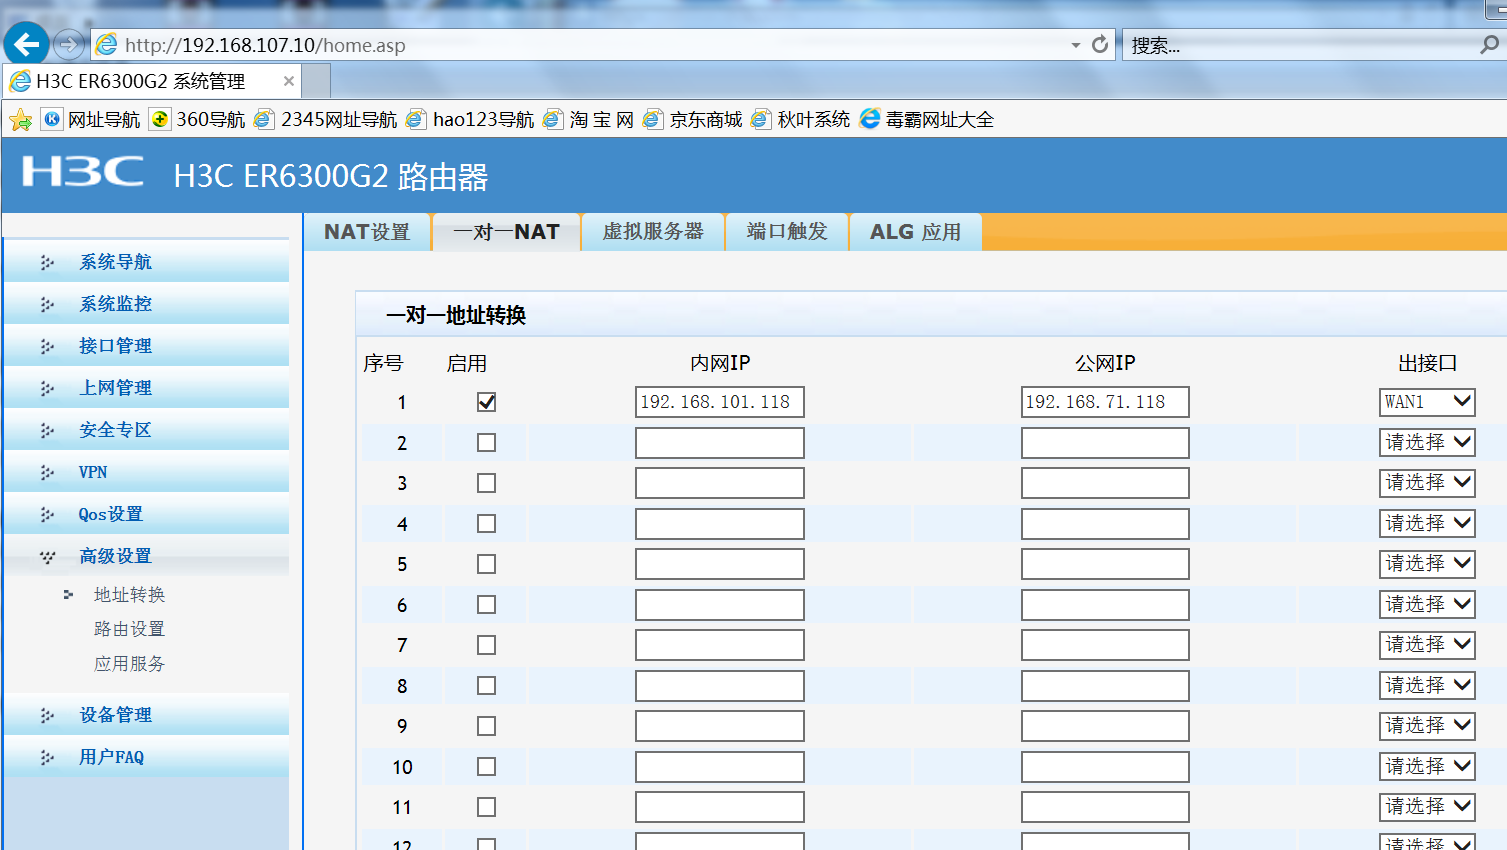Image resolution: width=1507 pixels, height=850 pixels.
Task: Expand 上网管理 in sidebar
Action: coord(146,388)
